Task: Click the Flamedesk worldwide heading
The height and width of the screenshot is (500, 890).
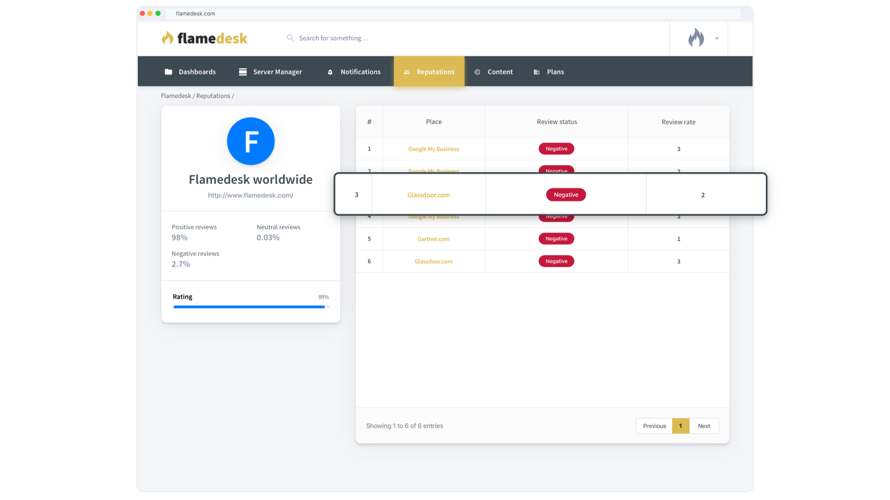Action: pos(250,179)
